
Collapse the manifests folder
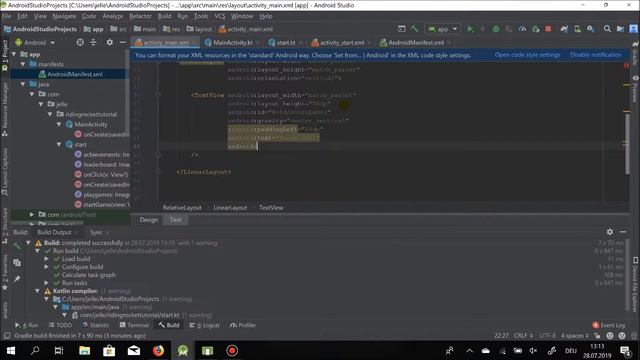coord(23,64)
